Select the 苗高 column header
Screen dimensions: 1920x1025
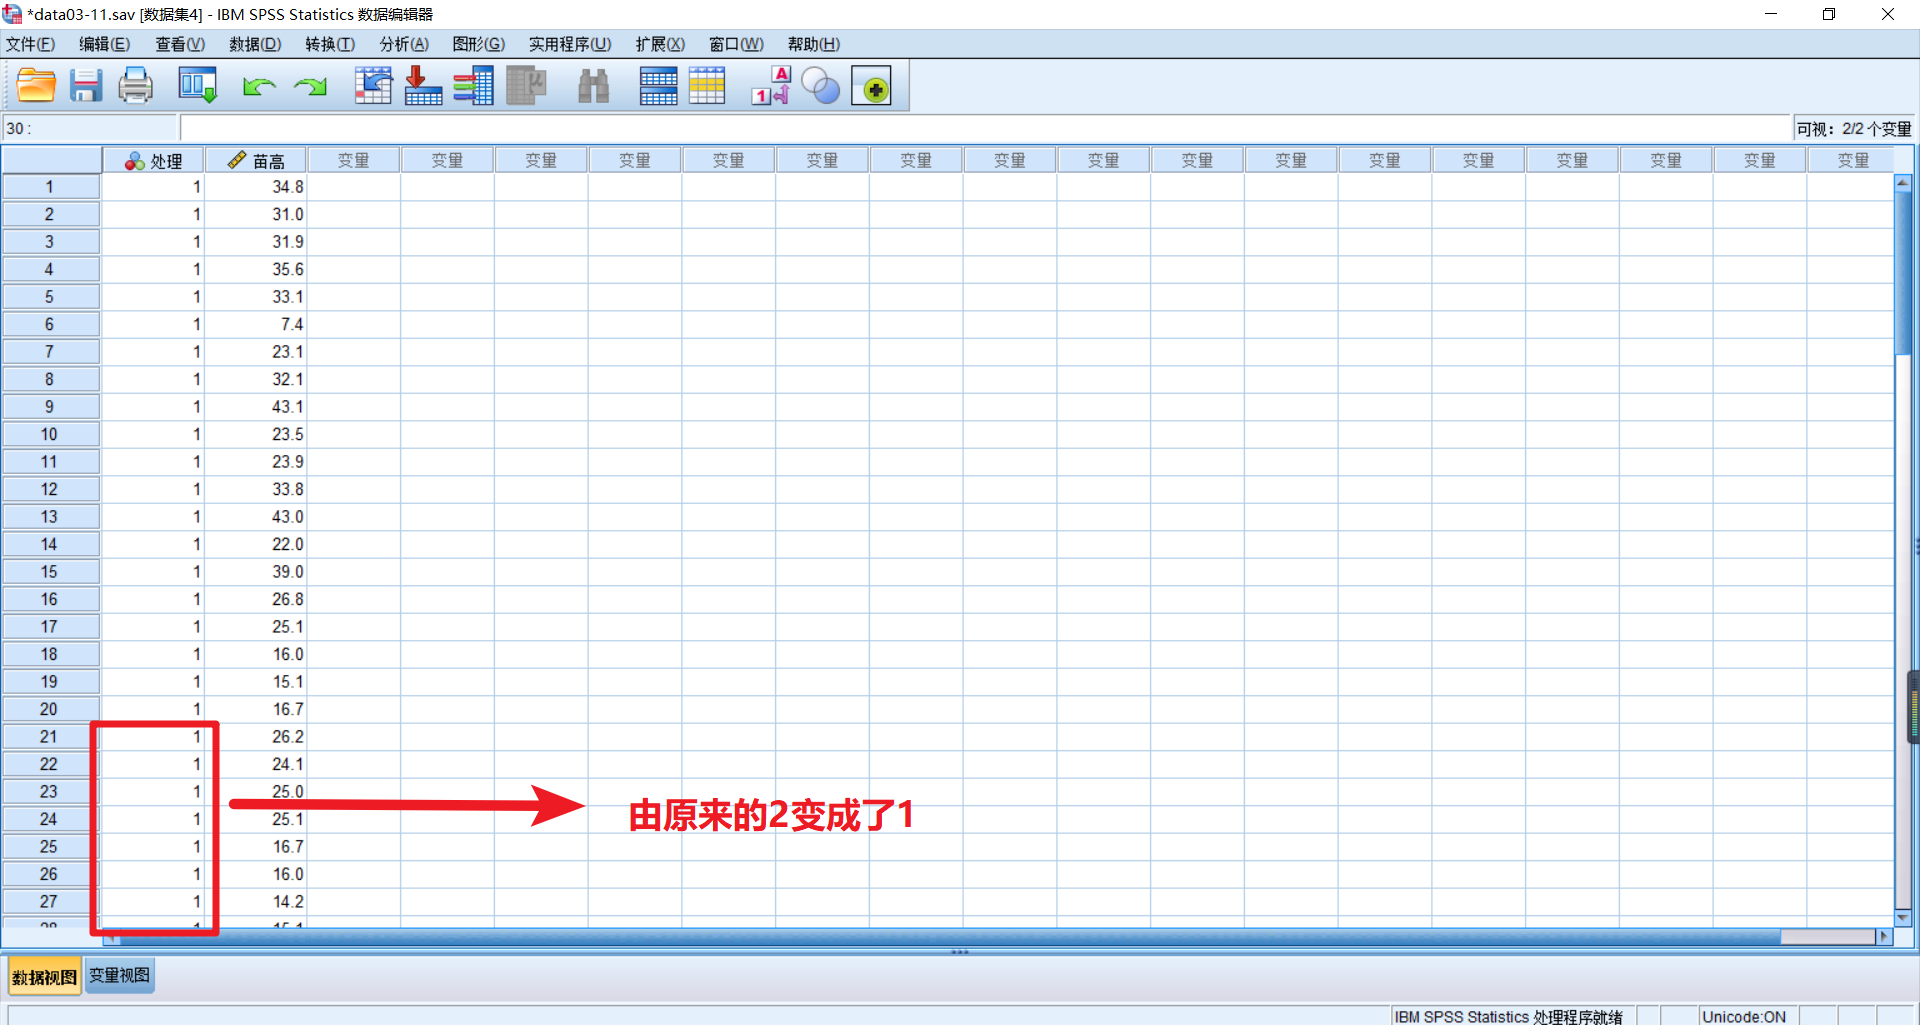(x=256, y=160)
